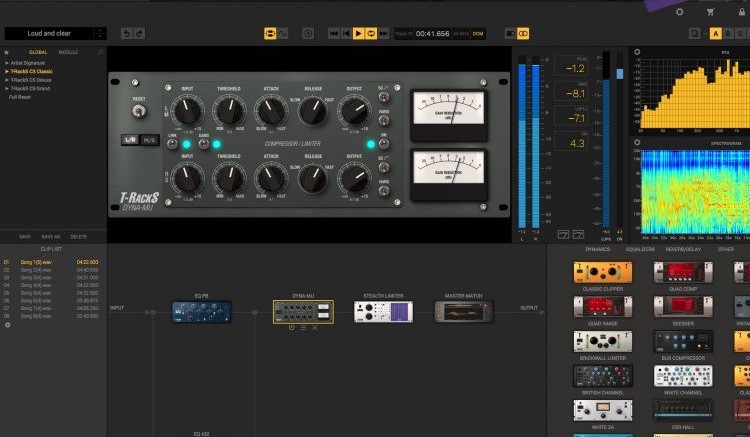Image resolution: width=750 pixels, height=437 pixels.
Task: Open the shopping cart store
Action: coord(710,12)
